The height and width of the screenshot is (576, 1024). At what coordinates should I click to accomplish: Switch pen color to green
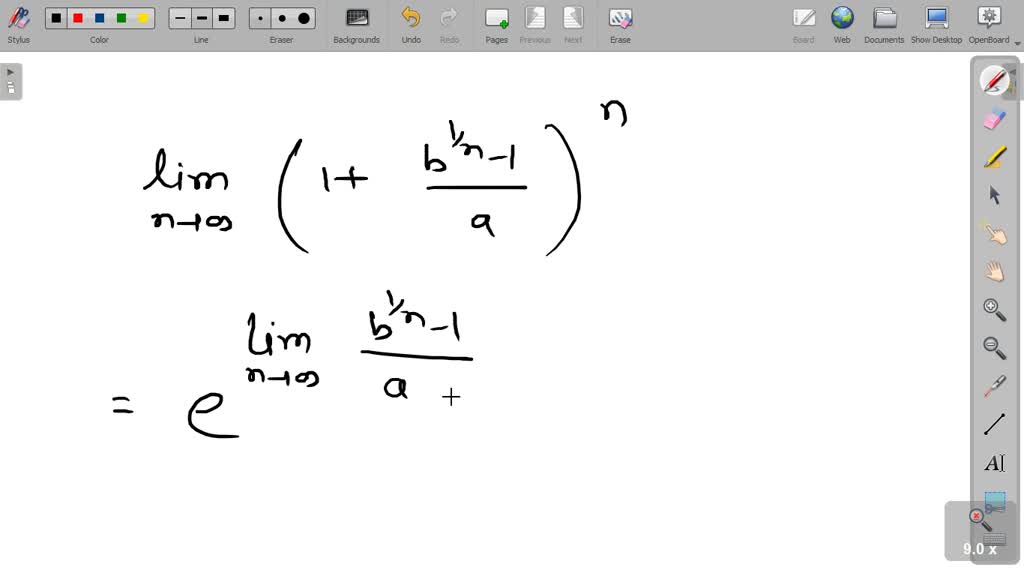(x=120, y=18)
